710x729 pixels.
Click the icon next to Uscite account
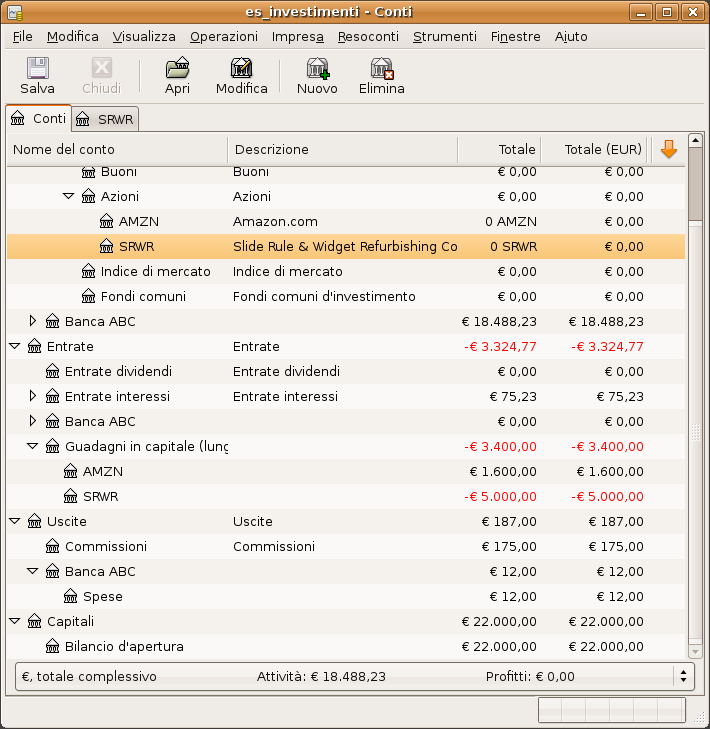34,522
